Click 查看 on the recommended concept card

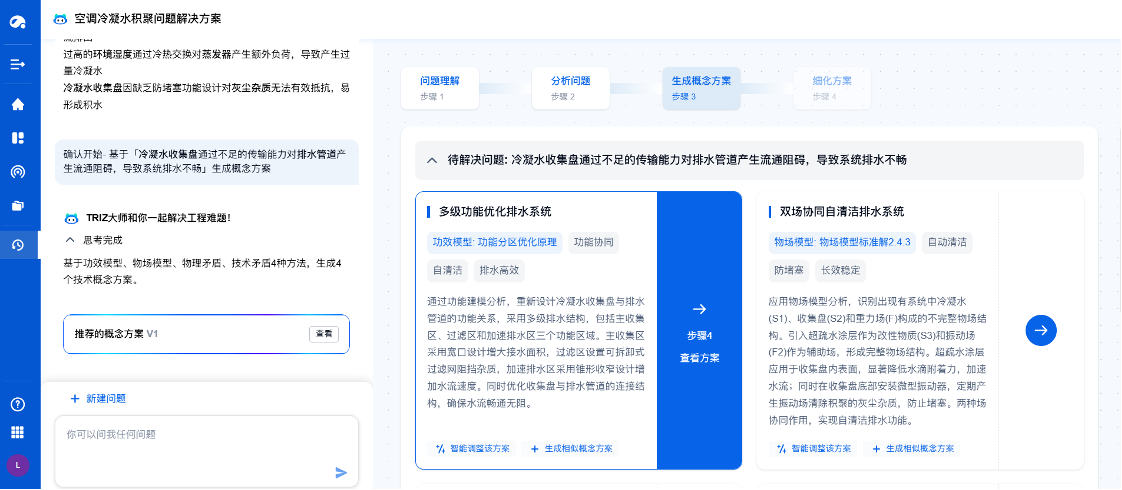point(323,334)
